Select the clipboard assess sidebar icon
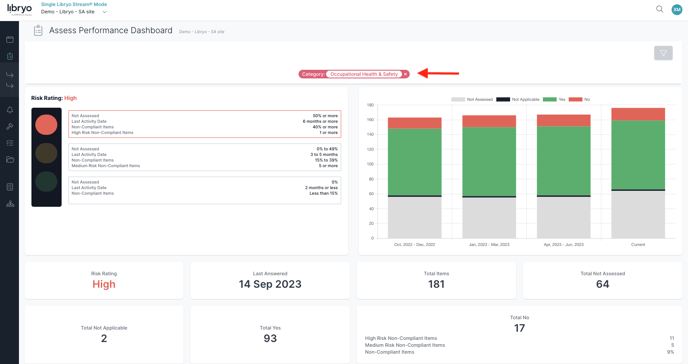 tap(10, 56)
